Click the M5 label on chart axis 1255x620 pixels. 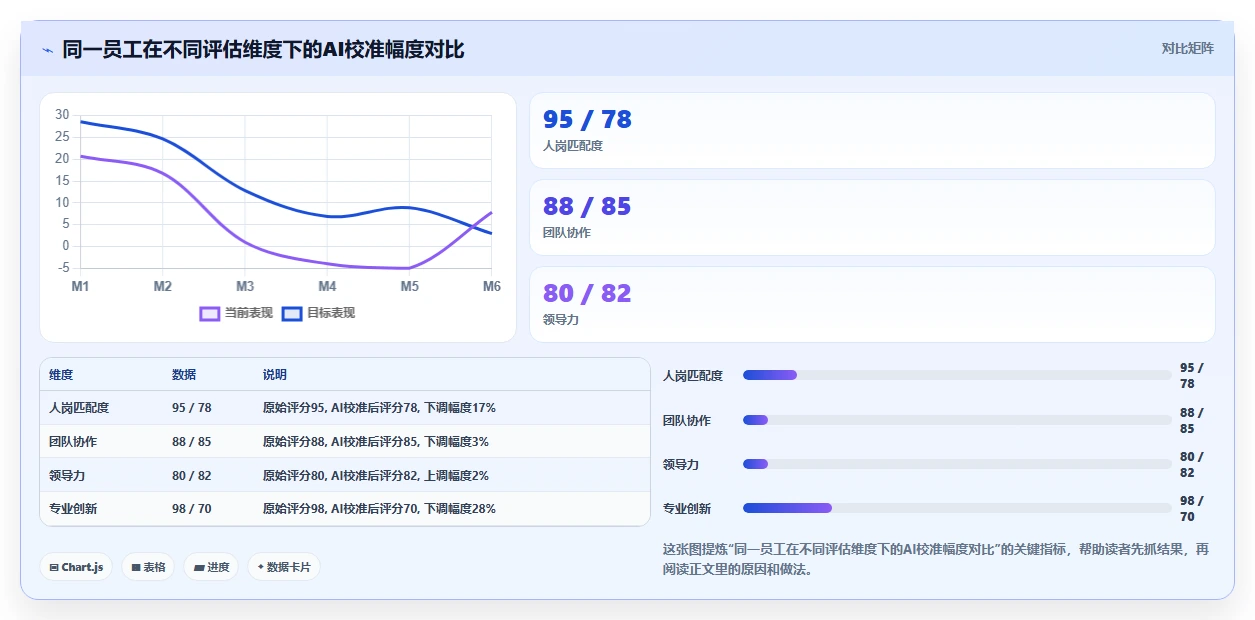[409, 287]
